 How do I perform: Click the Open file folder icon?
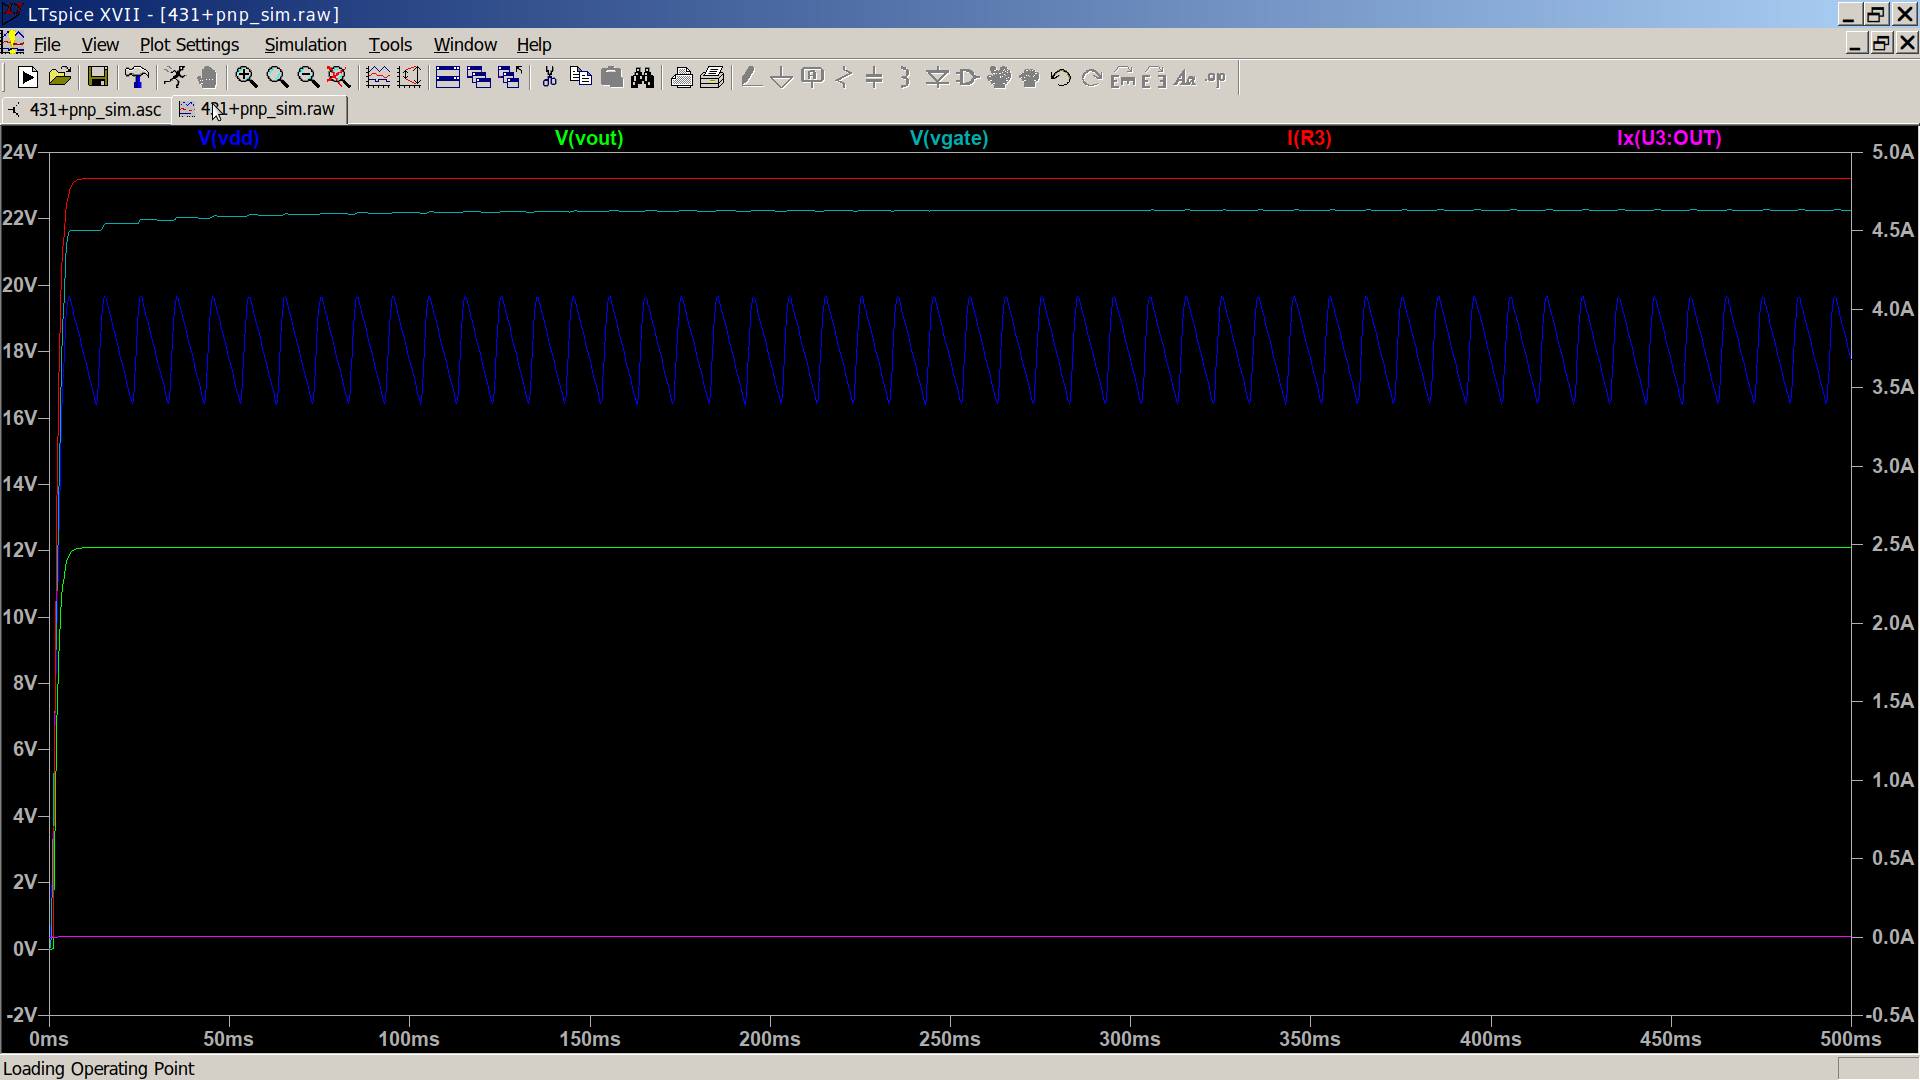pos(60,77)
